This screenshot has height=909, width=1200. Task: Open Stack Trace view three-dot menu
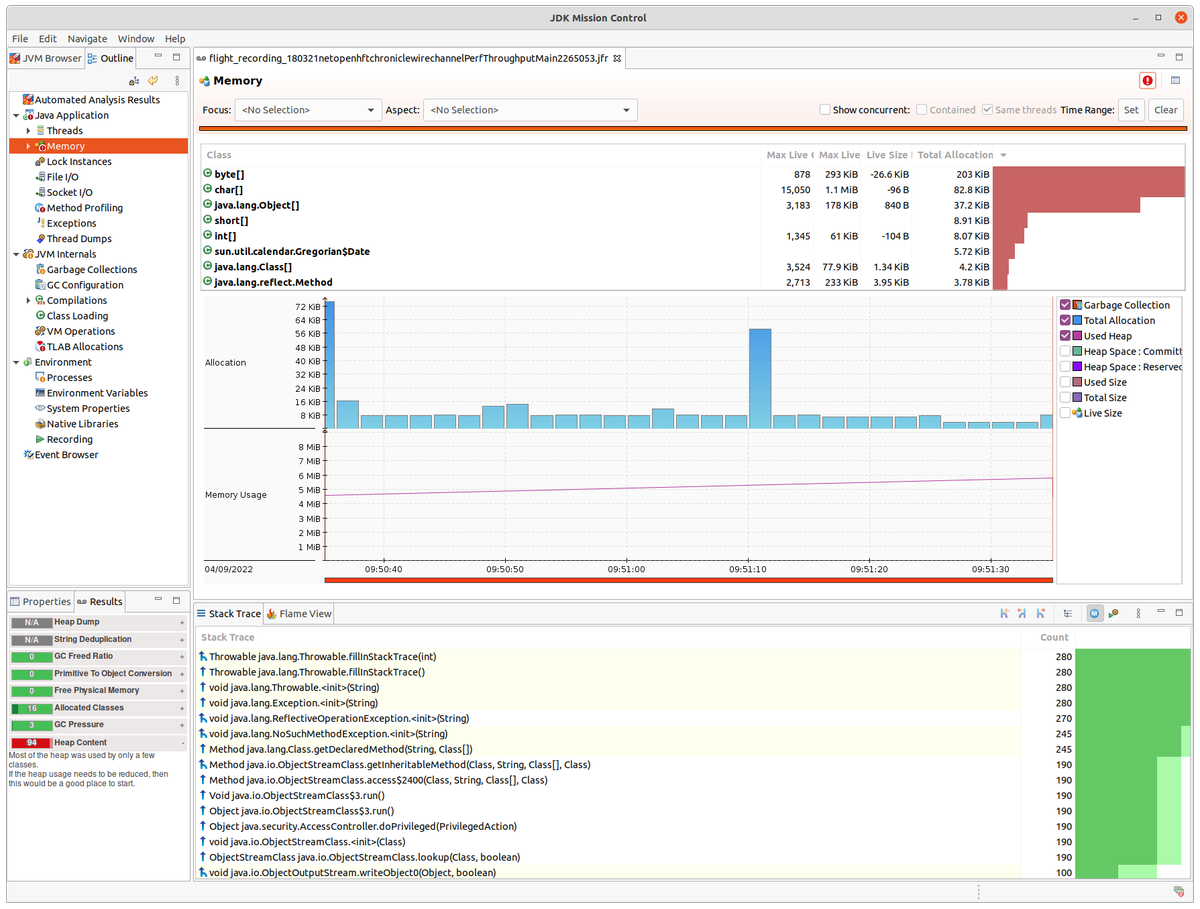pos(1137,613)
